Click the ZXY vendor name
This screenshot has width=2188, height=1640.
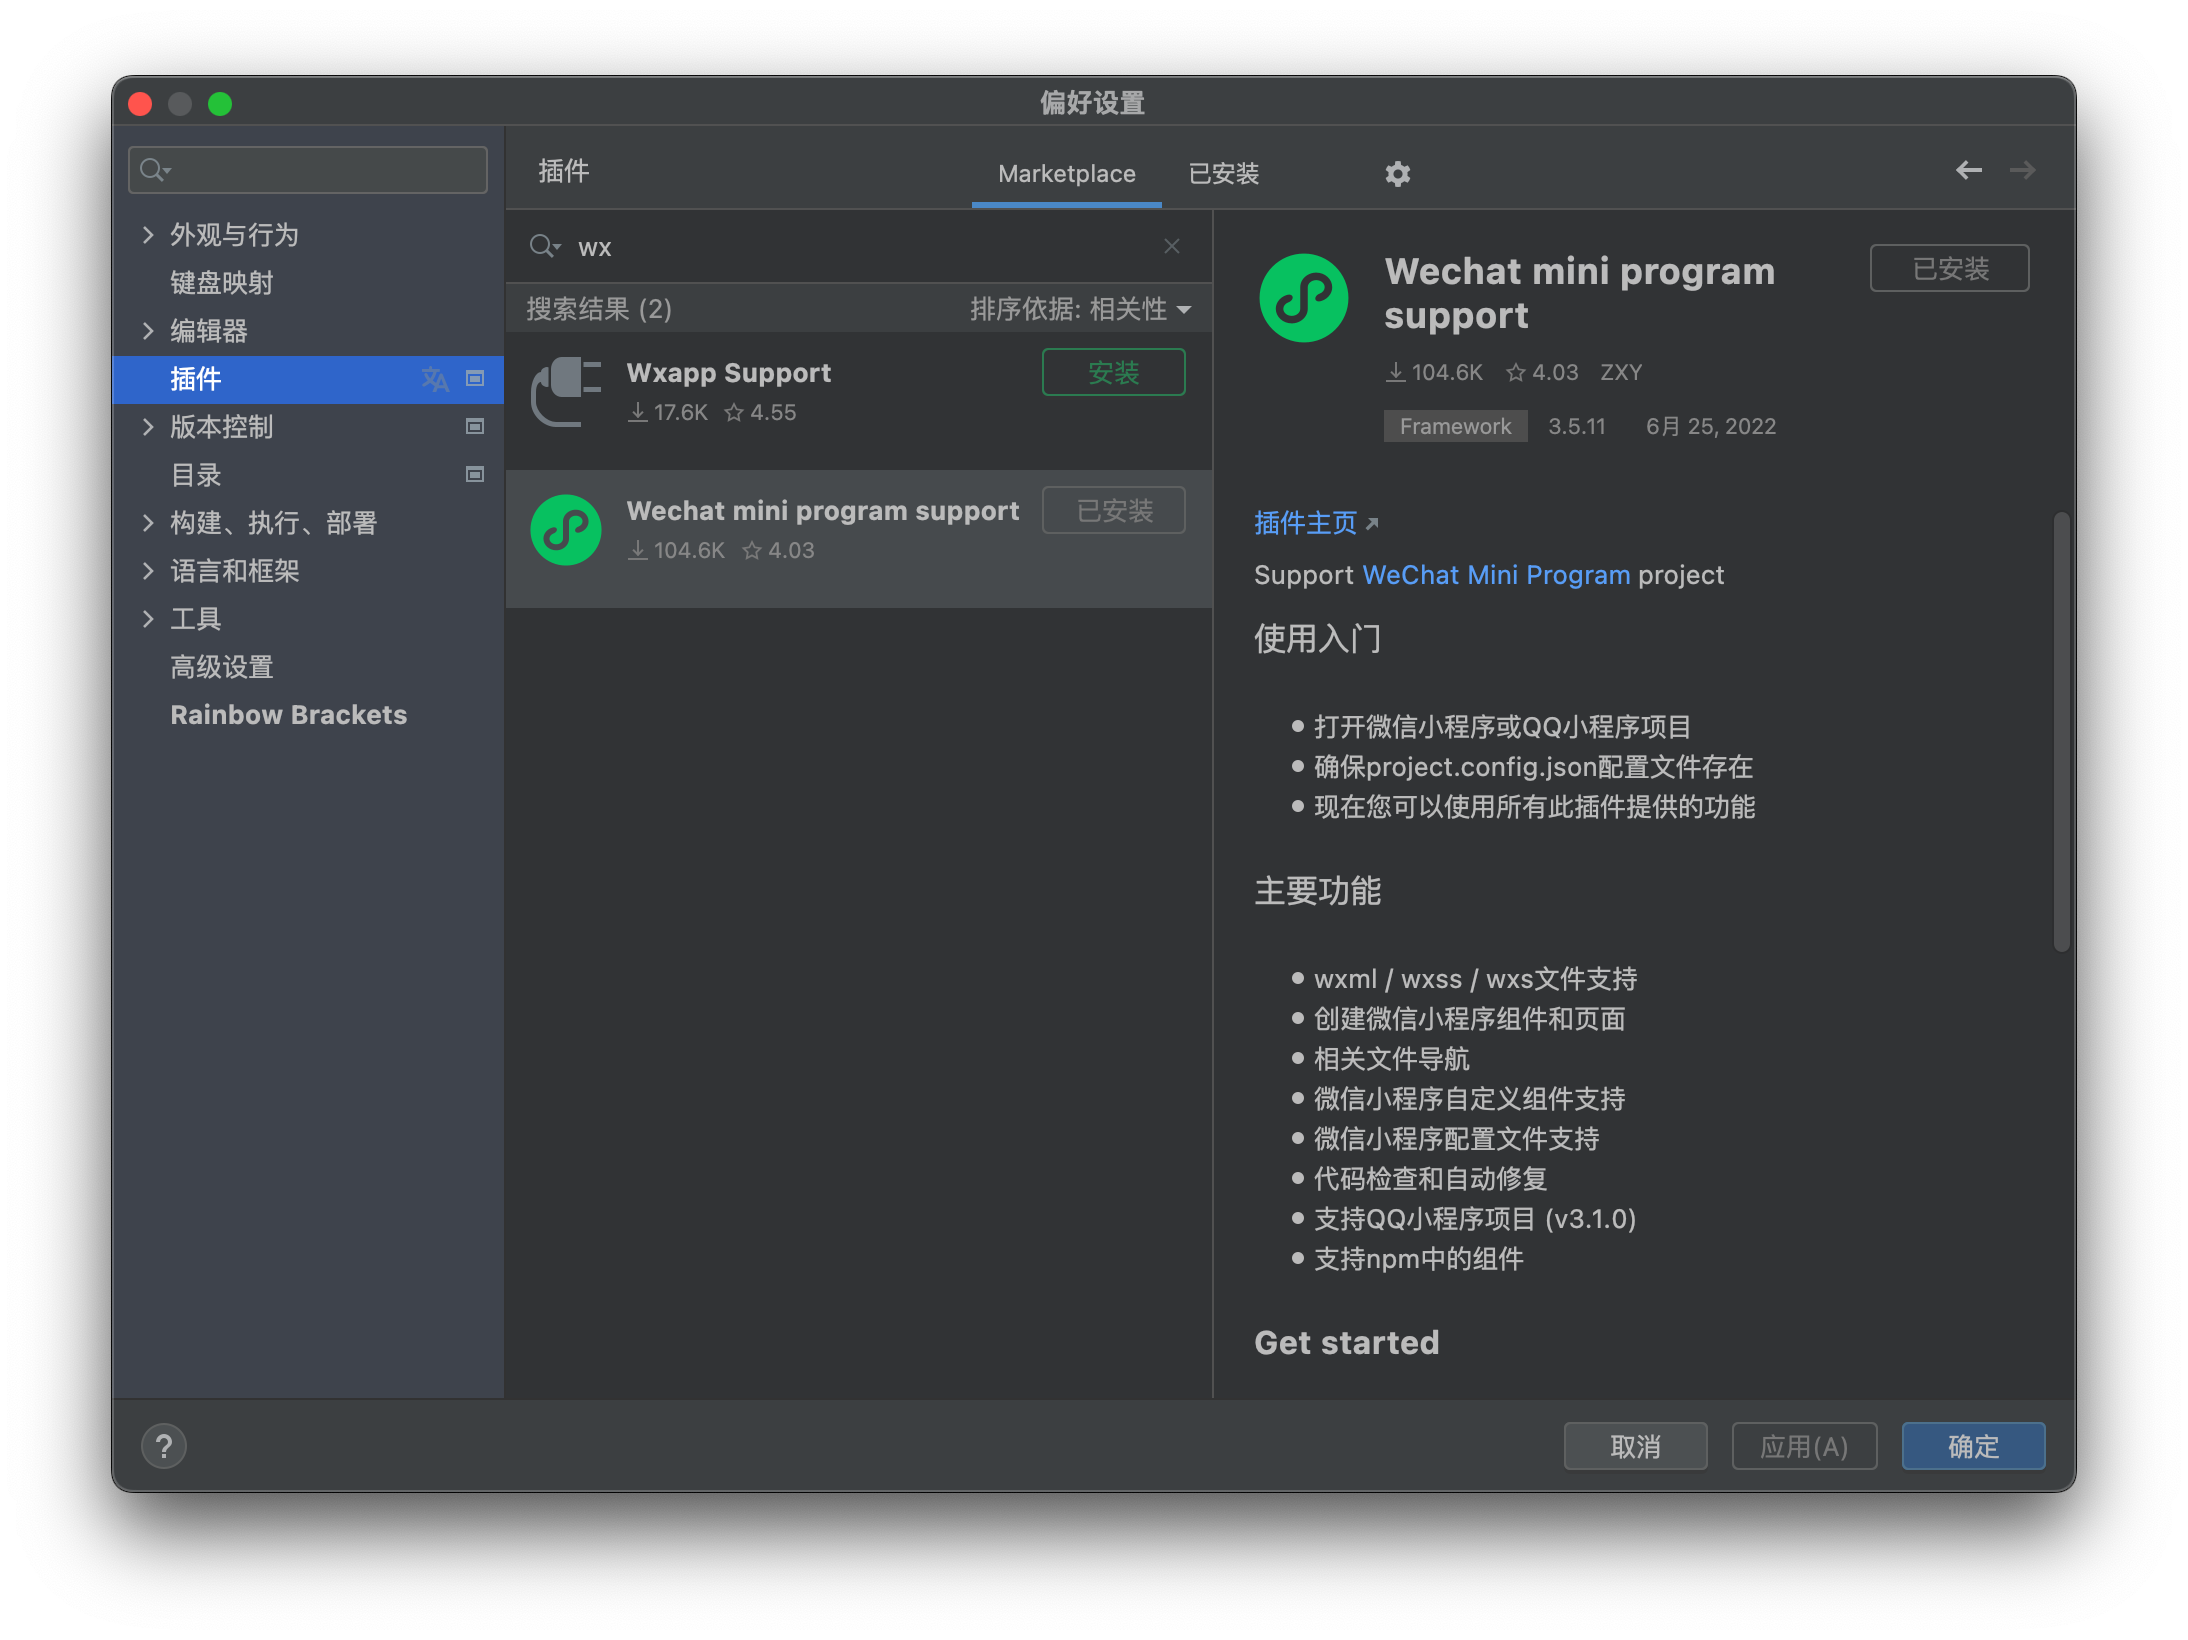(1621, 372)
